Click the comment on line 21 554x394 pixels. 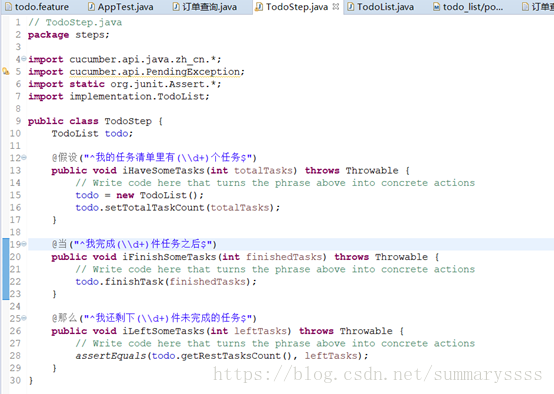click(x=275, y=269)
